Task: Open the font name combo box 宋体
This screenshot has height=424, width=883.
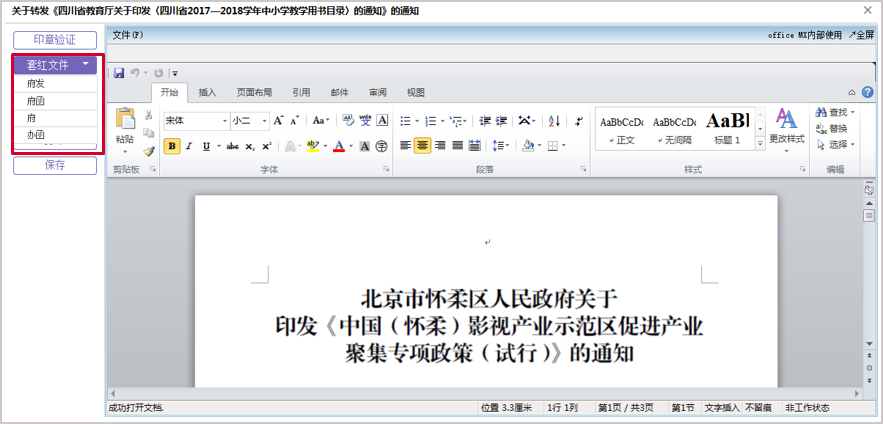Action: coord(197,120)
